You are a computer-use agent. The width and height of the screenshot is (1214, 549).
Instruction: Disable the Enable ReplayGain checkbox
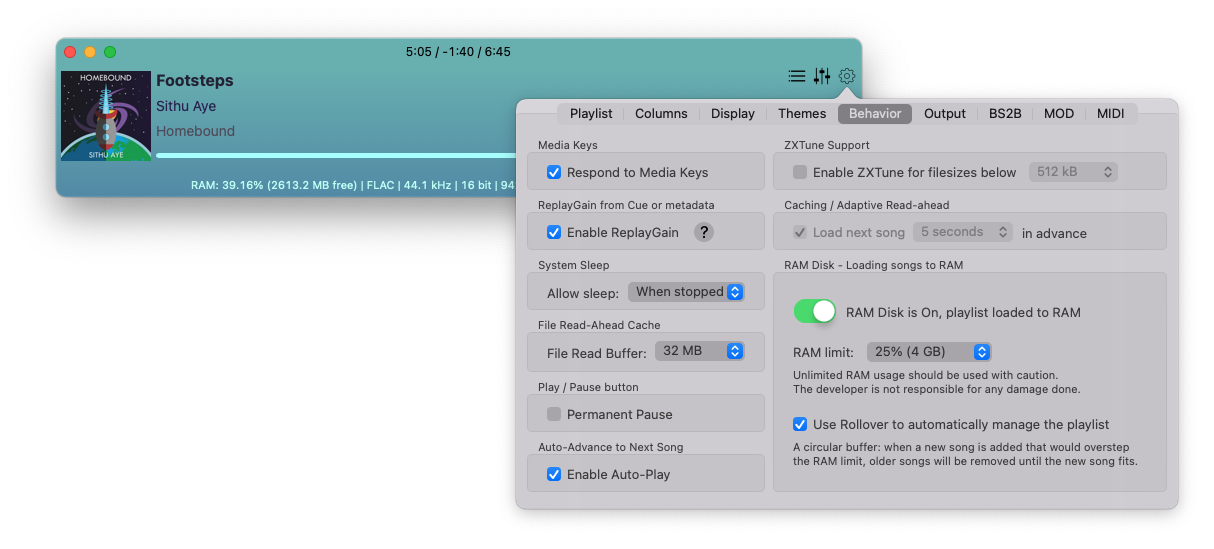(554, 232)
